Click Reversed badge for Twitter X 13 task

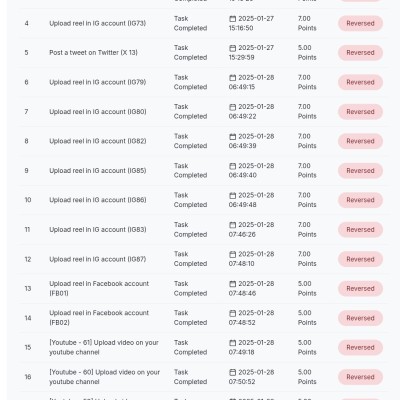[x=360, y=53]
